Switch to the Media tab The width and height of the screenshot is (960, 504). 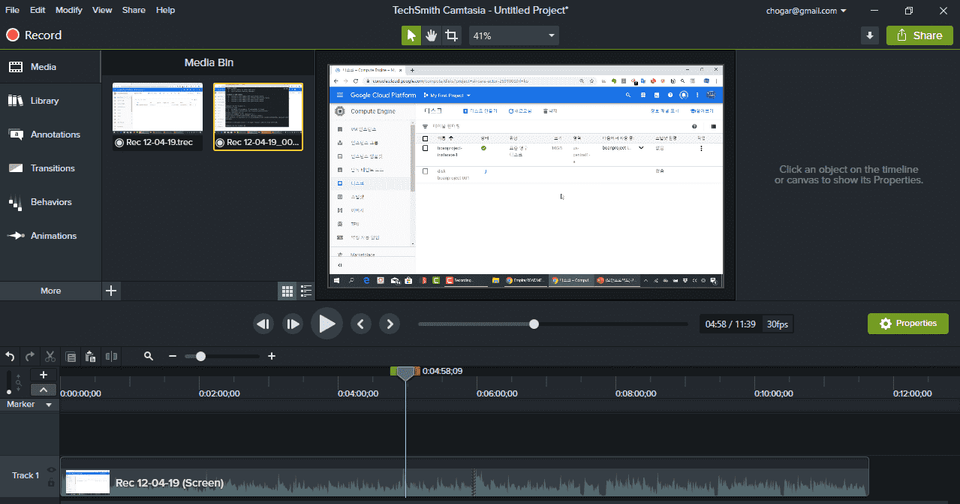pyautogui.click(x=50, y=67)
